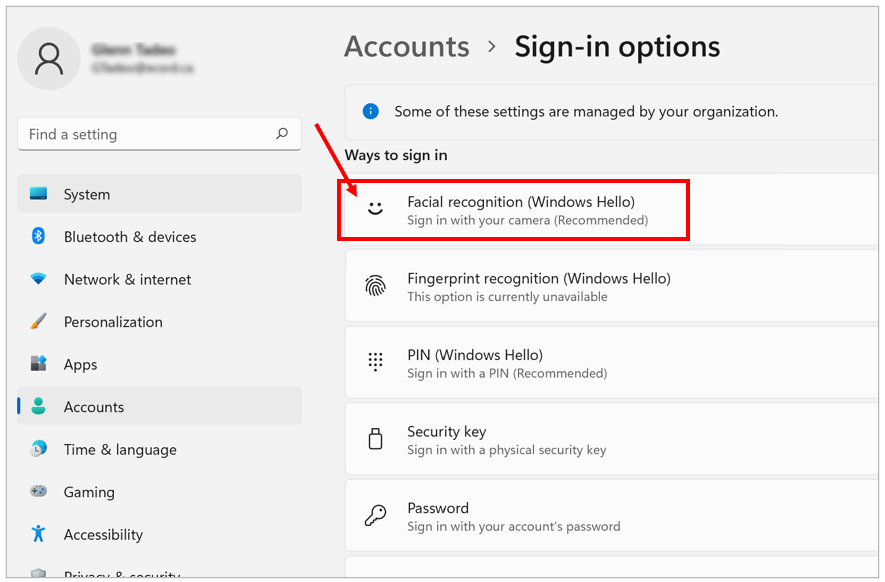Screen dimensions: 885x582
Task: Click the "PIN (Windows Hello)" title text
Action: point(475,355)
